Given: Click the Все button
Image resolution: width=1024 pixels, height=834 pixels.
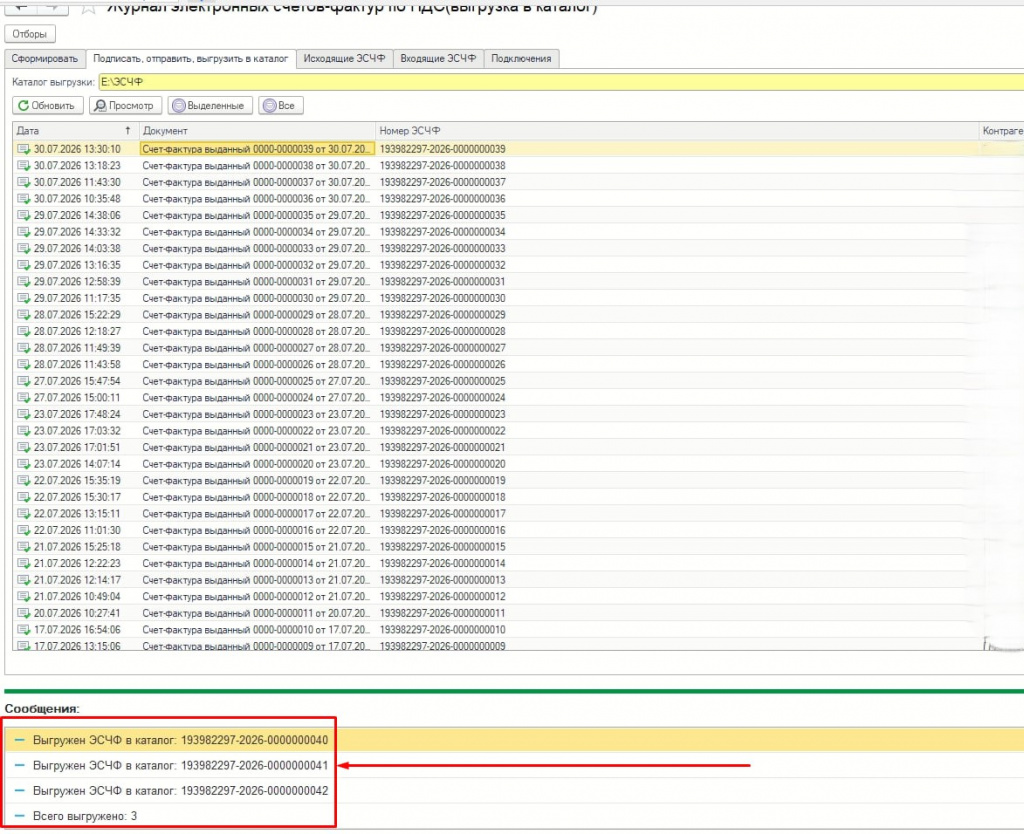Looking at the screenshot, I should click(281, 106).
